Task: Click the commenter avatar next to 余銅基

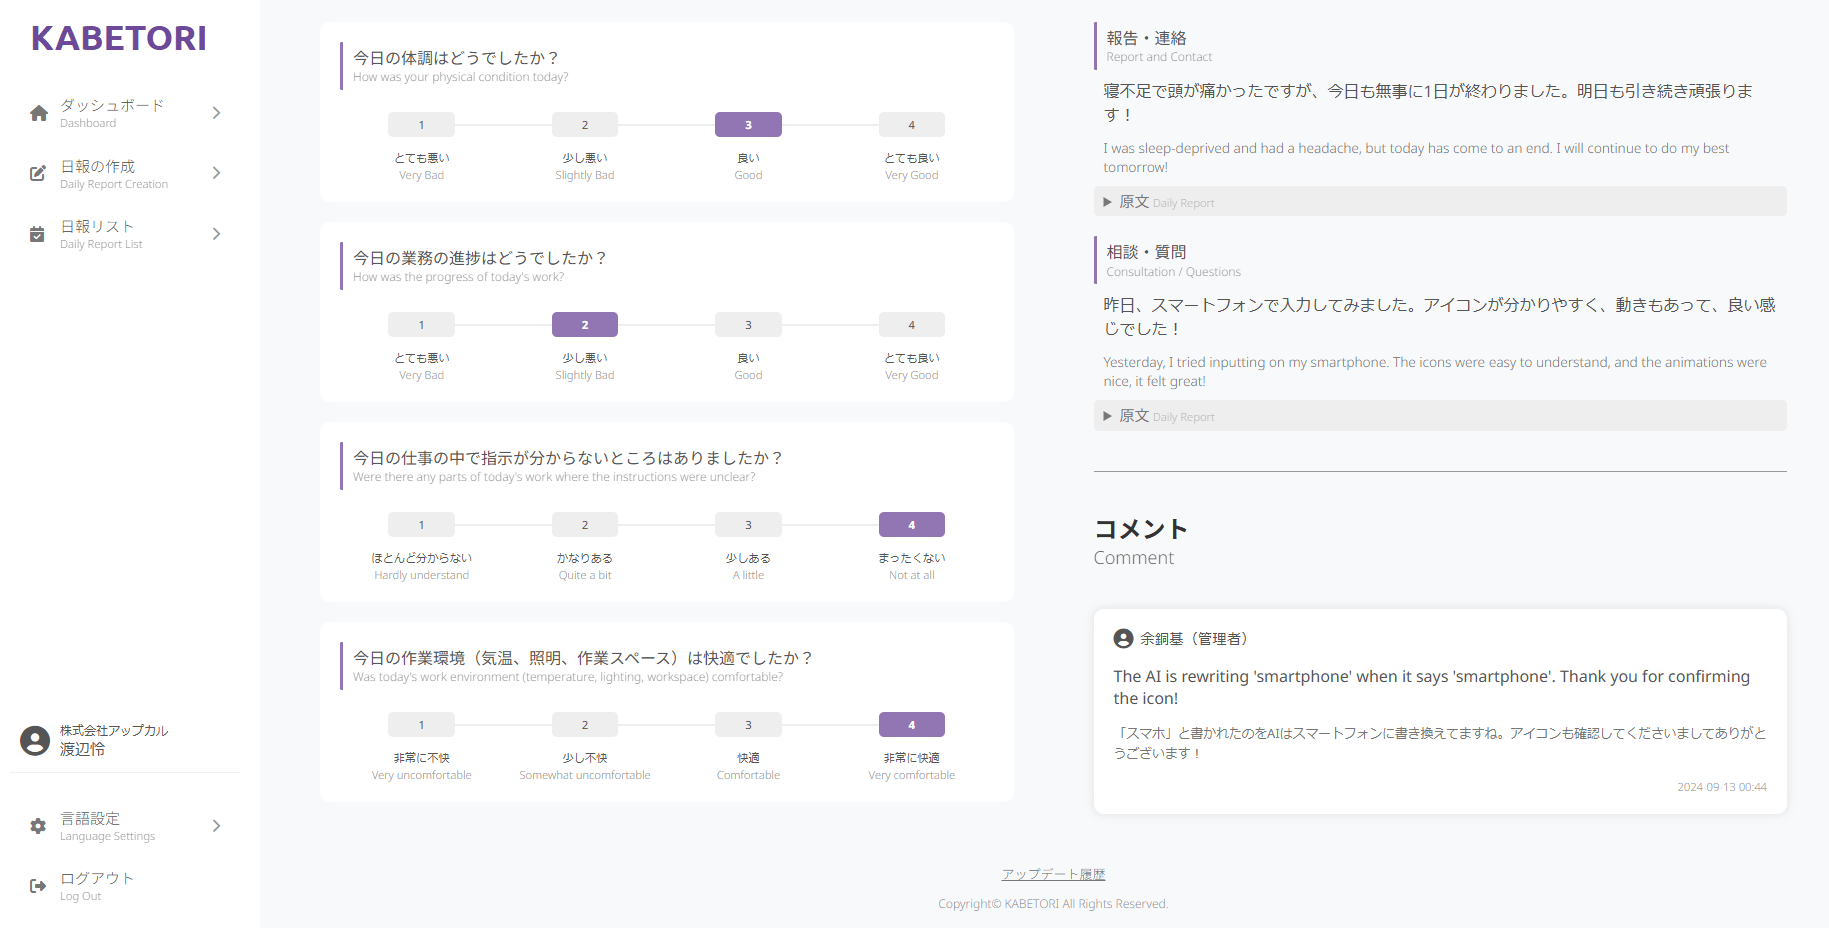Action: (1121, 637)
